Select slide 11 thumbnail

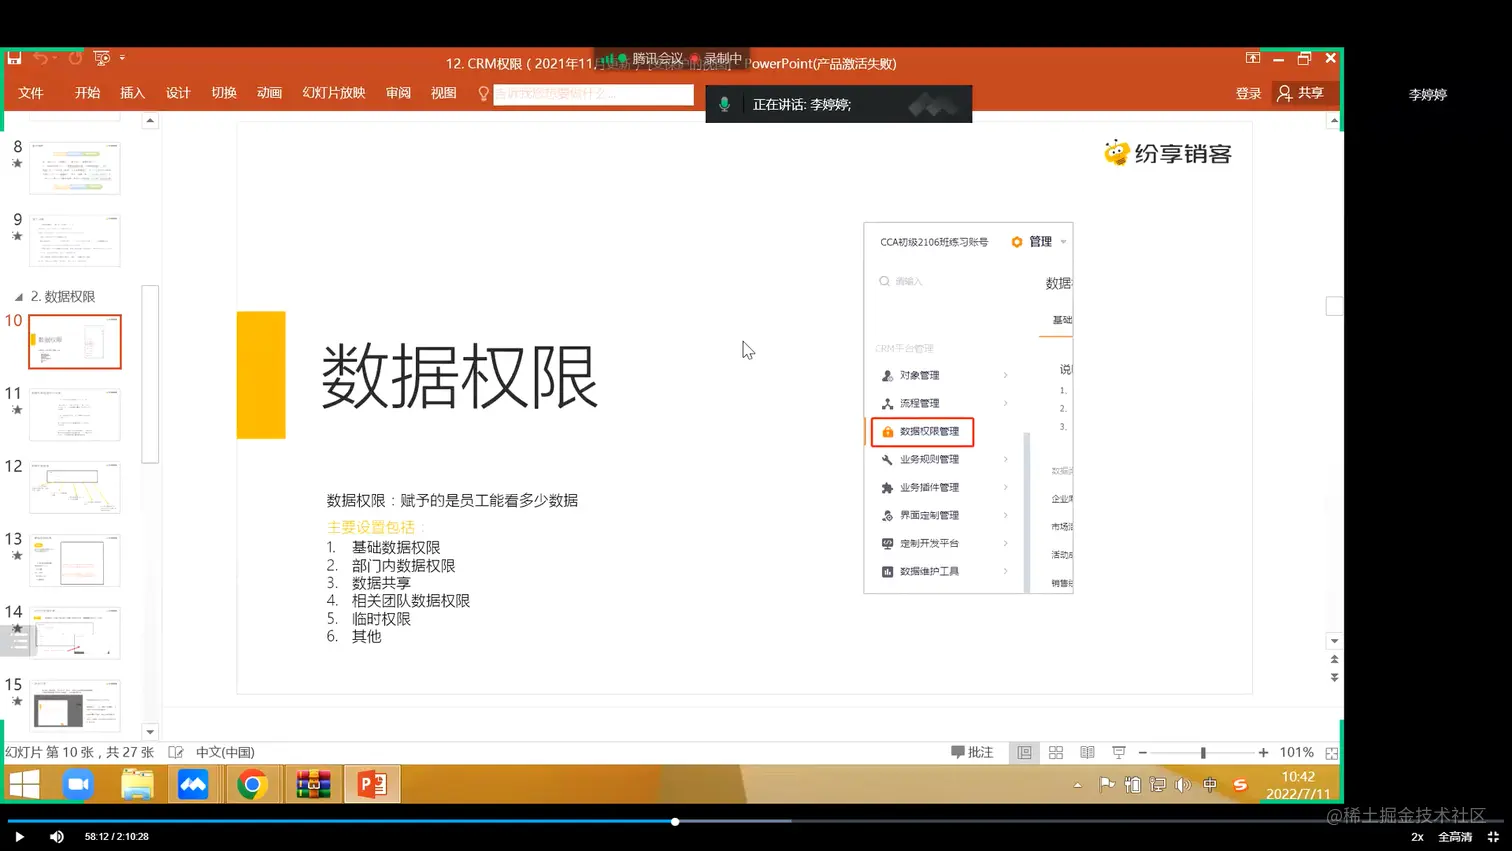[75, 415]
